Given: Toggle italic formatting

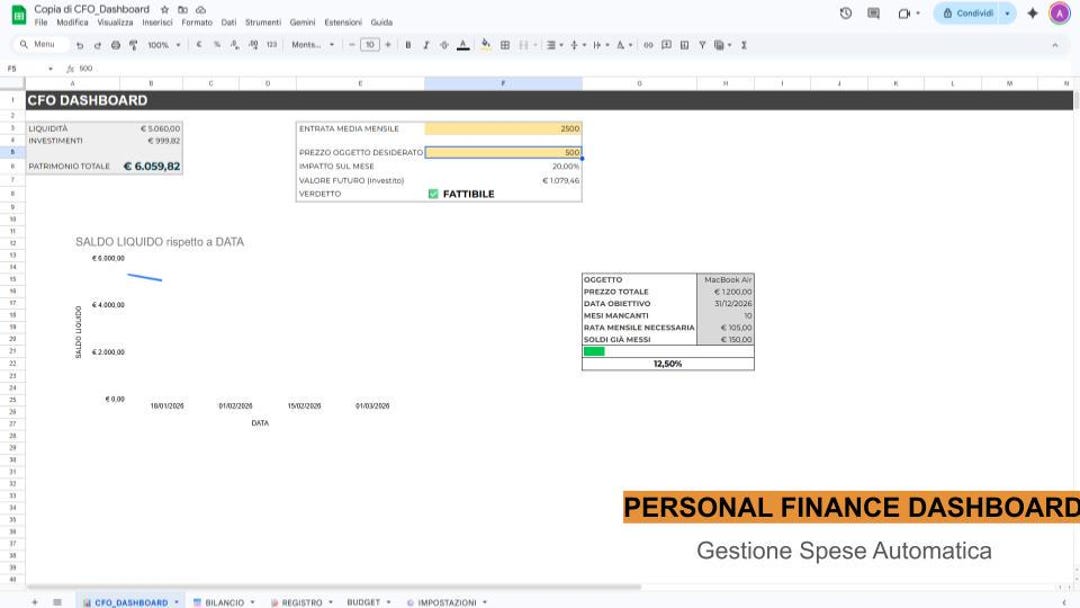Looking at the screenshot, I should [x=426, y=45].
